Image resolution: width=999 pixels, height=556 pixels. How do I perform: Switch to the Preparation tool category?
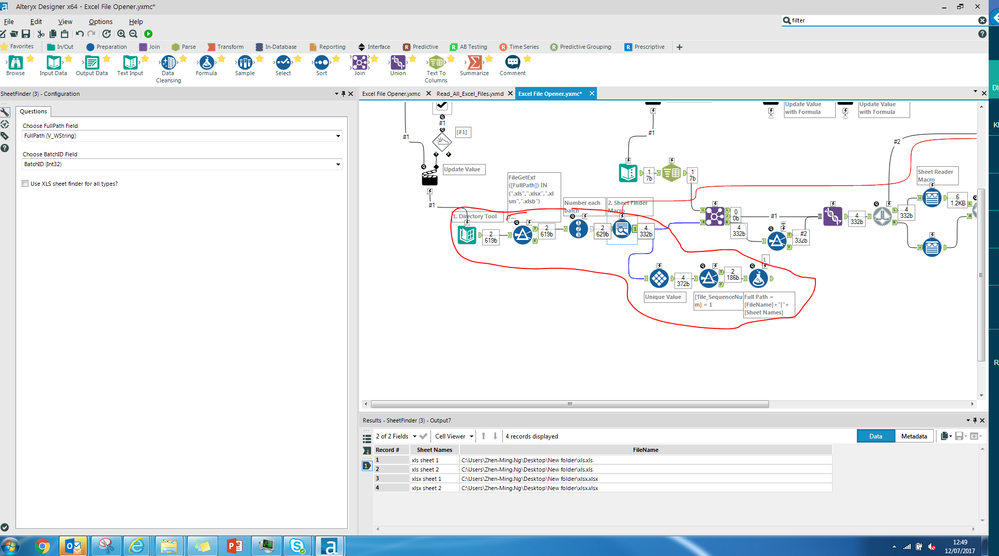pyautogui.click(x=107, y=46)
